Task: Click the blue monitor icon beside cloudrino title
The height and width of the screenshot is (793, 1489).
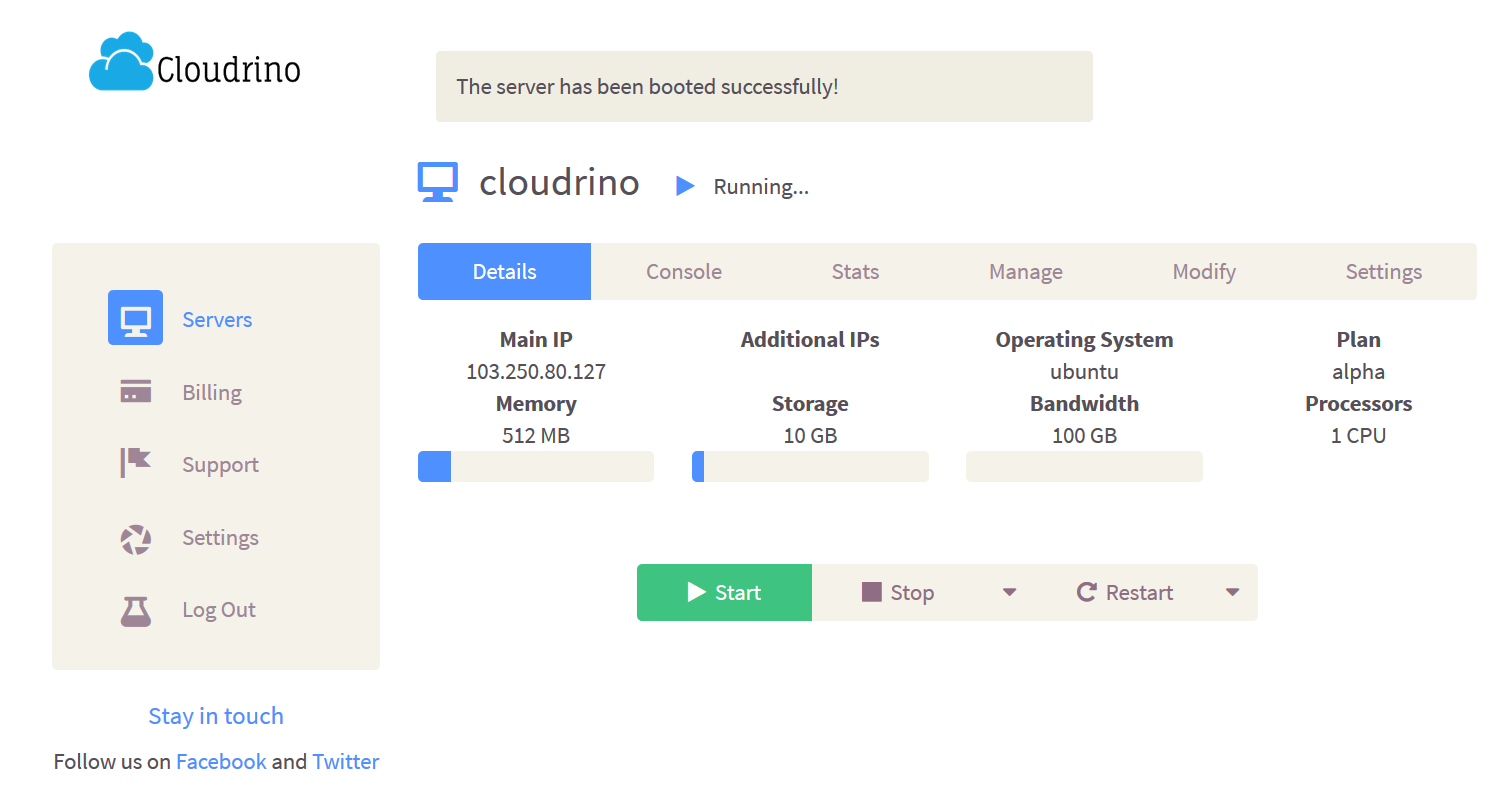Action: (437, 182)
